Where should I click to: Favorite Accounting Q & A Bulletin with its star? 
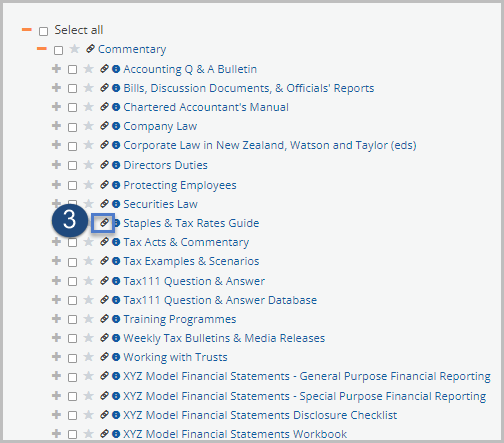pos(89,69)
